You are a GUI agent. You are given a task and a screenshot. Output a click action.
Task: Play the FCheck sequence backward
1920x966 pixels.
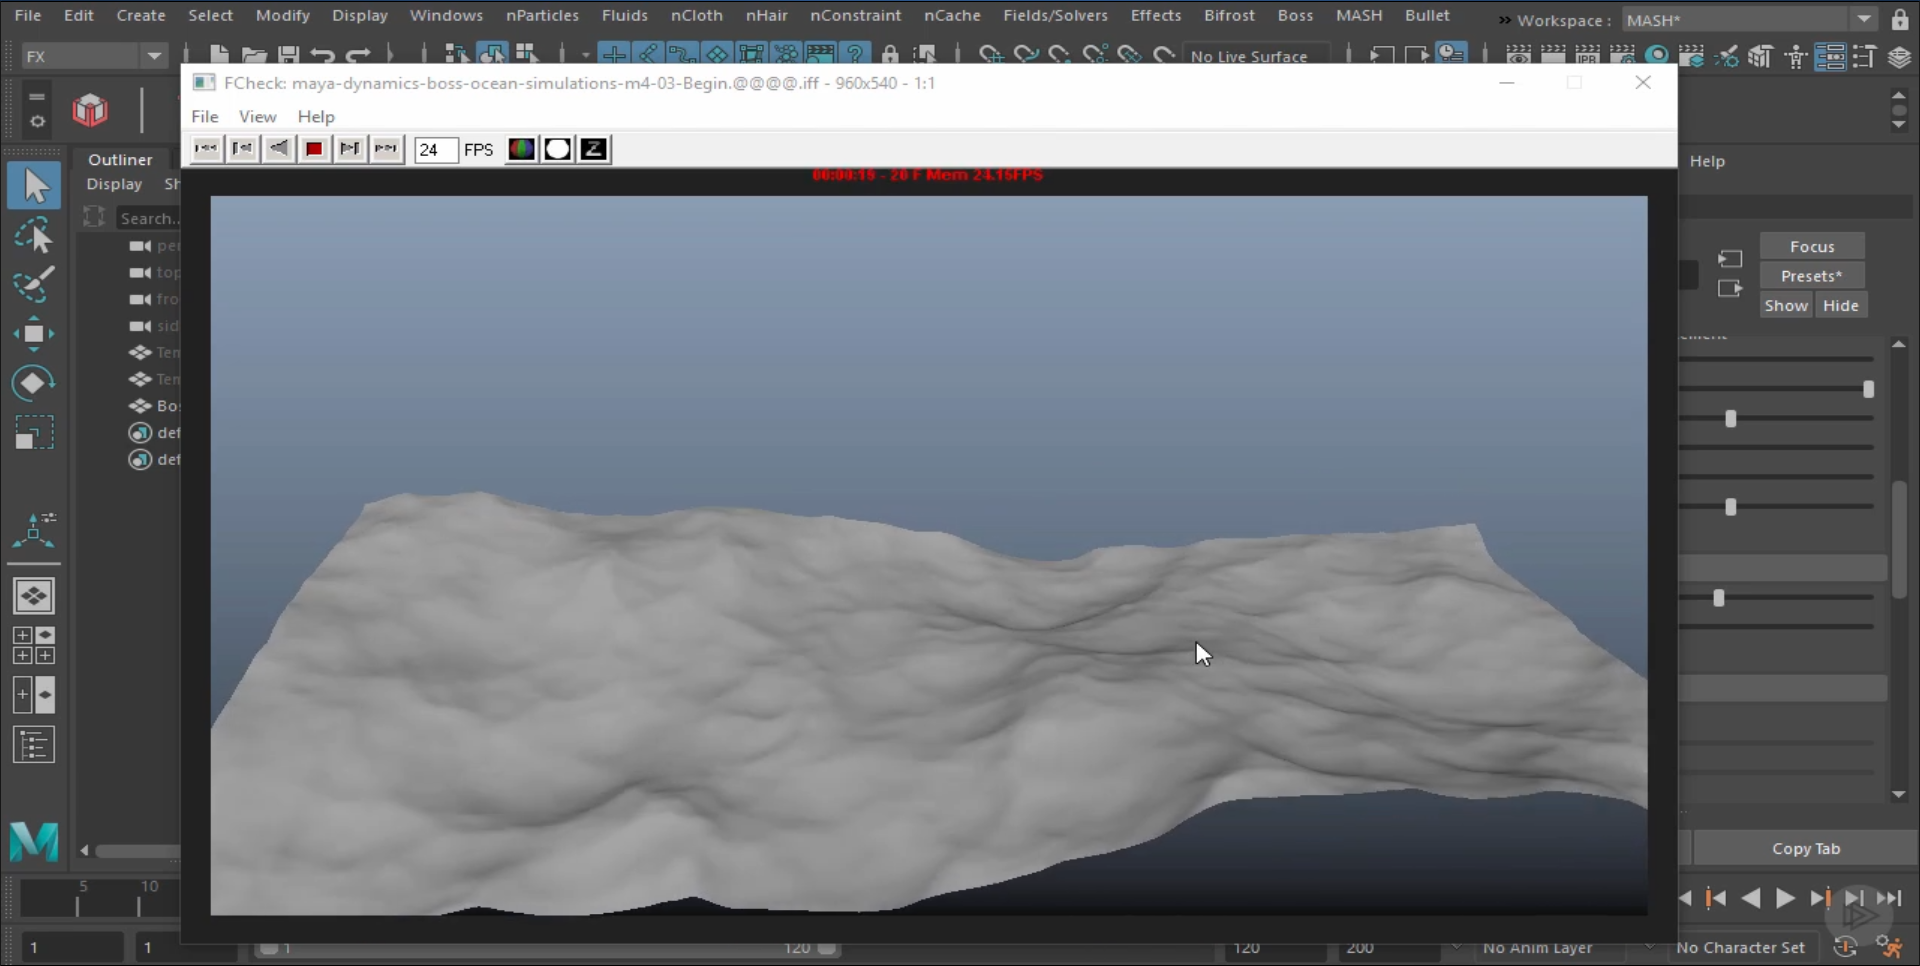pyautogui.click(x=278, y=149)
